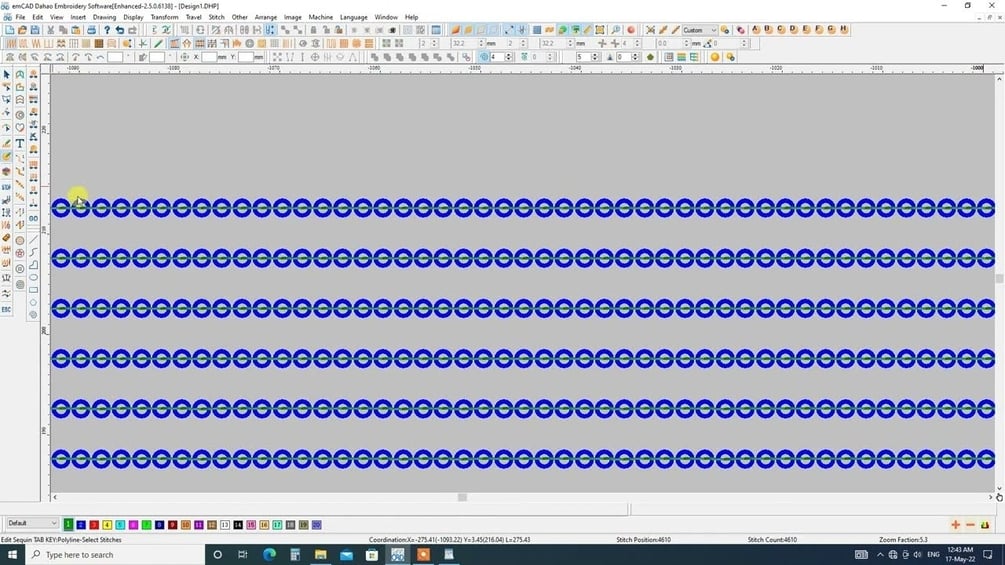The height and width of the screenshot is (565, 1005).
Task: Click the Windows Start button
Action: tap(12, 554)
